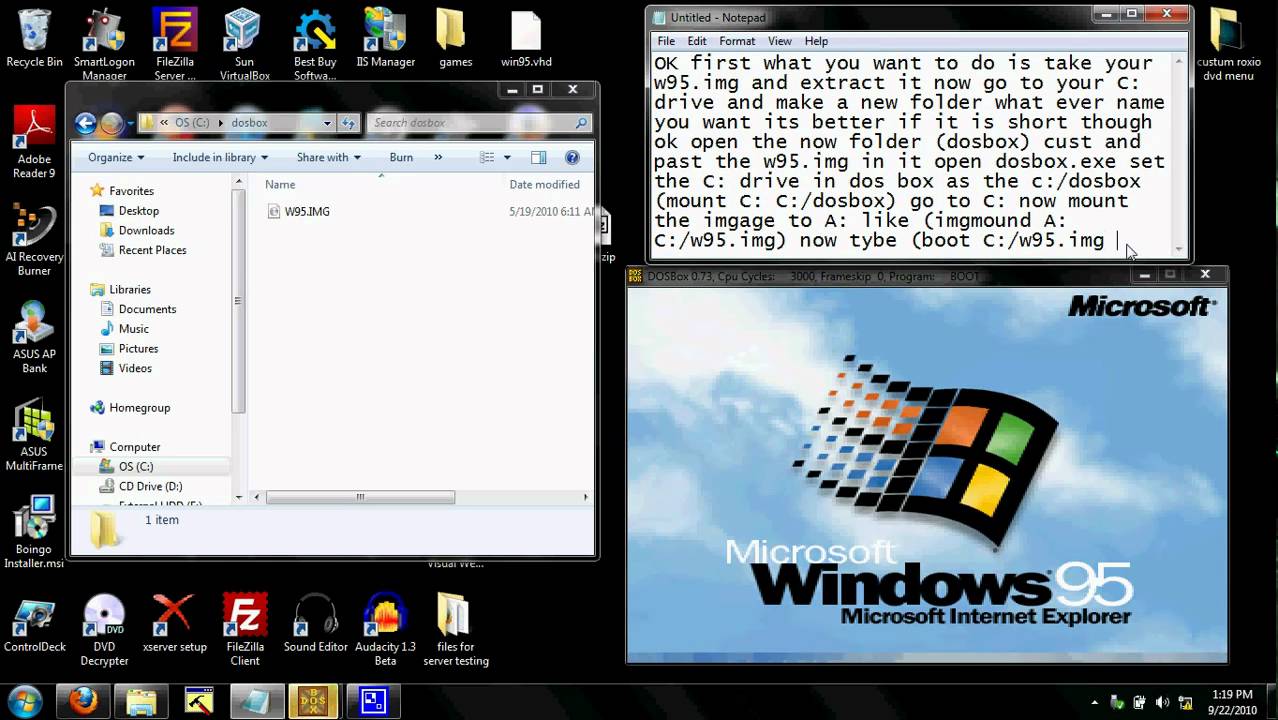Open Firefox from the taskbar
Image resolution: width=1278 pixels, height=720 pixels.
(x=84, y=701)
